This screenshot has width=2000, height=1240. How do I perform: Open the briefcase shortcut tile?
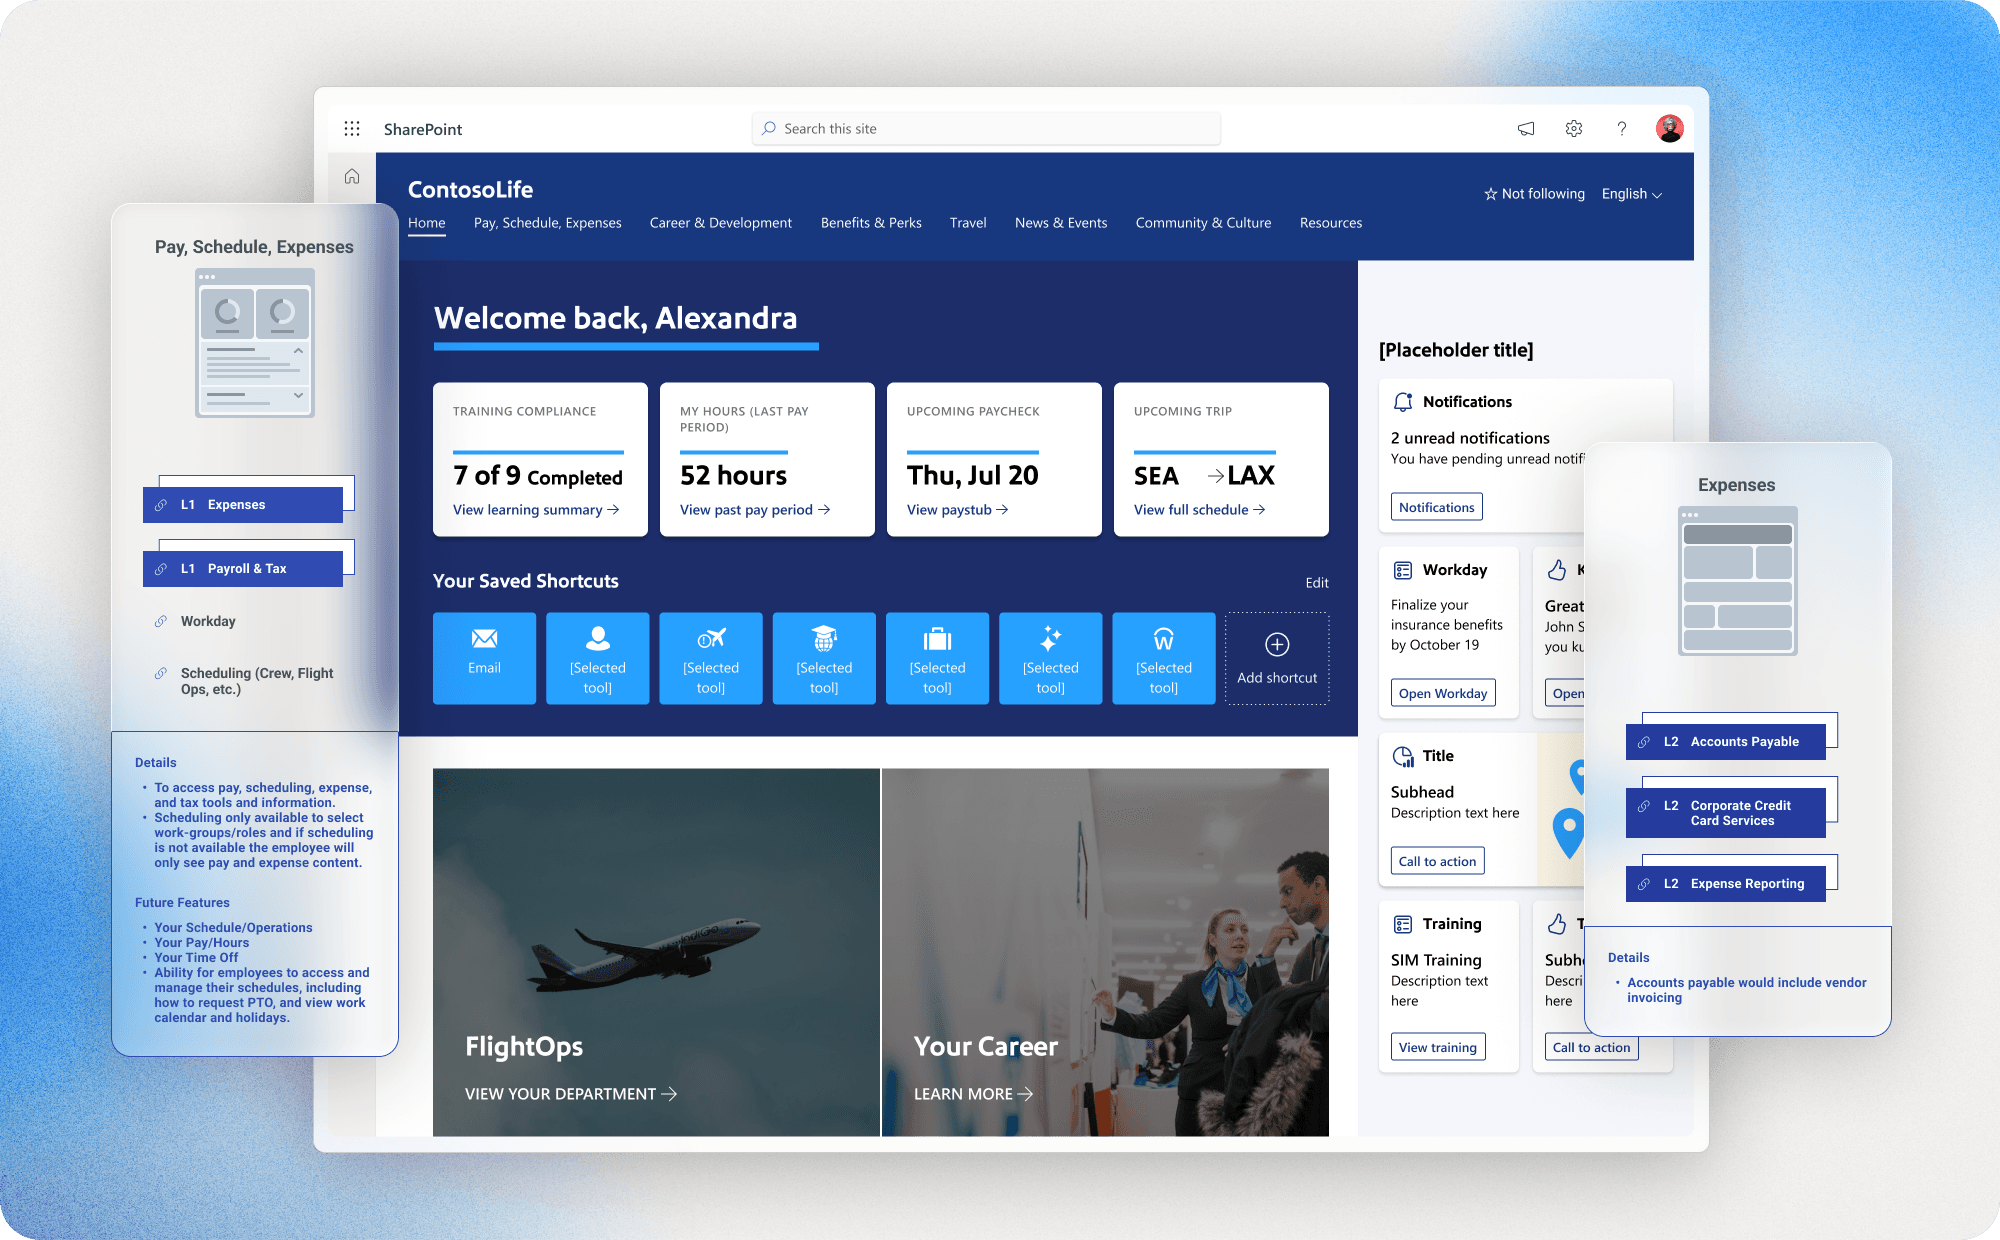coord(937,658)
